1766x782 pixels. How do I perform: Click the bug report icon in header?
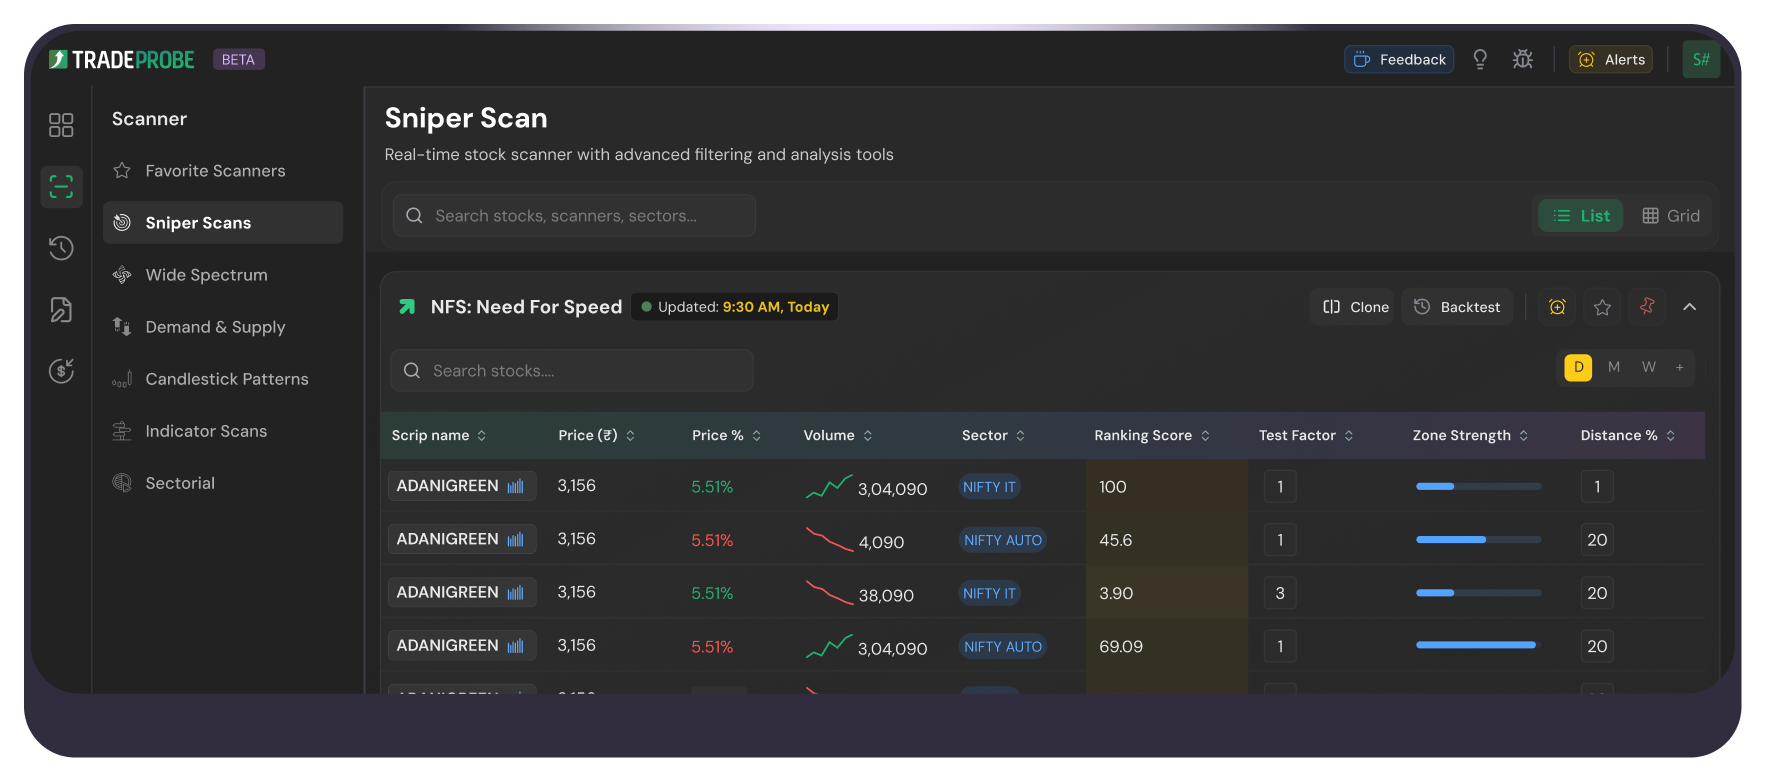click(1522, 60)
